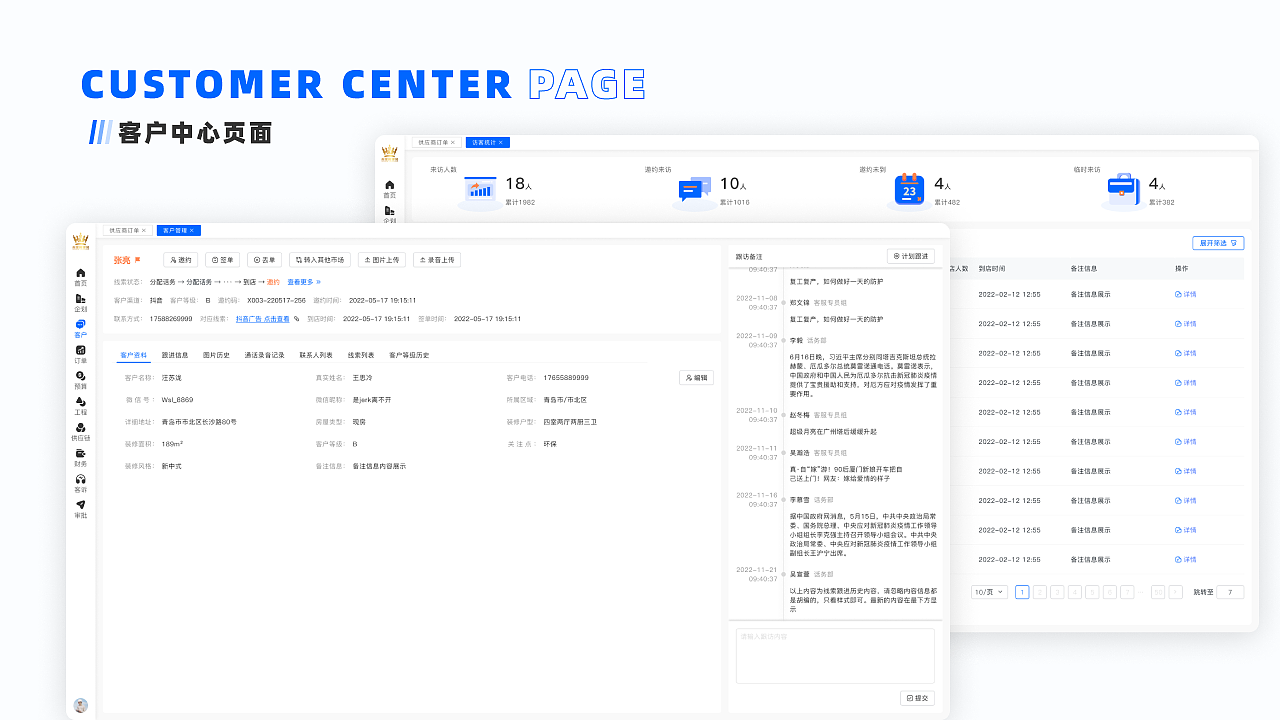Submit follow-up with 提交 button
The image size is (1280, 720).
(x=917, y=698)
